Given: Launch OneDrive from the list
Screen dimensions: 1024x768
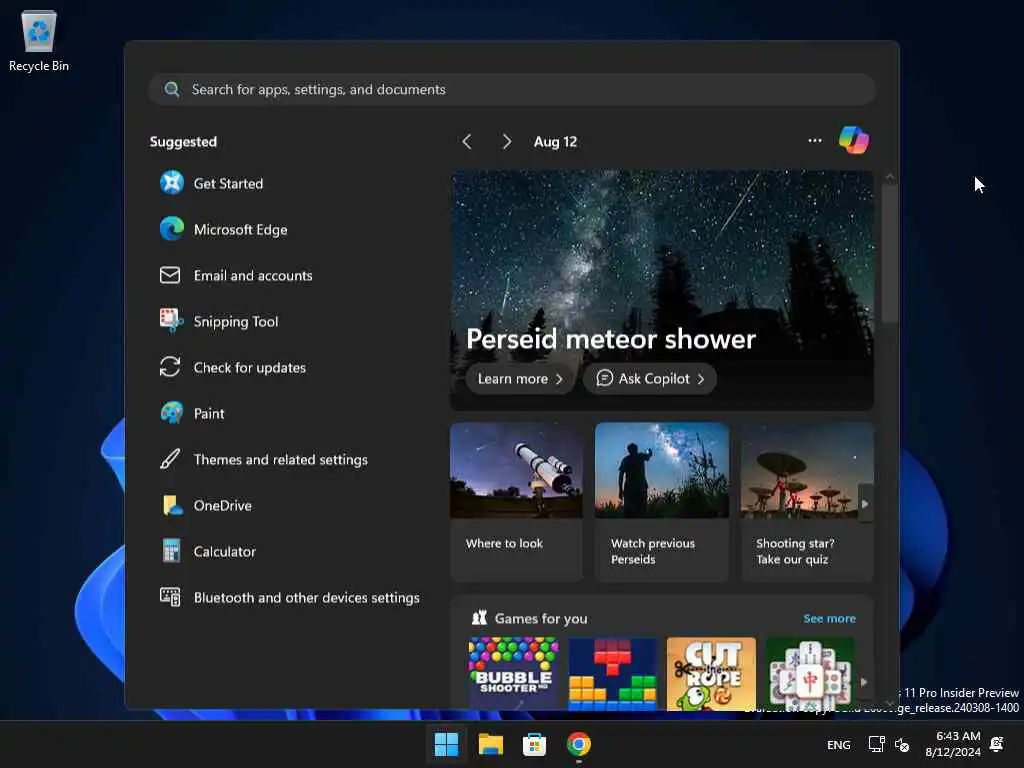Looking at the screenshot, I should tap(205, 505).
